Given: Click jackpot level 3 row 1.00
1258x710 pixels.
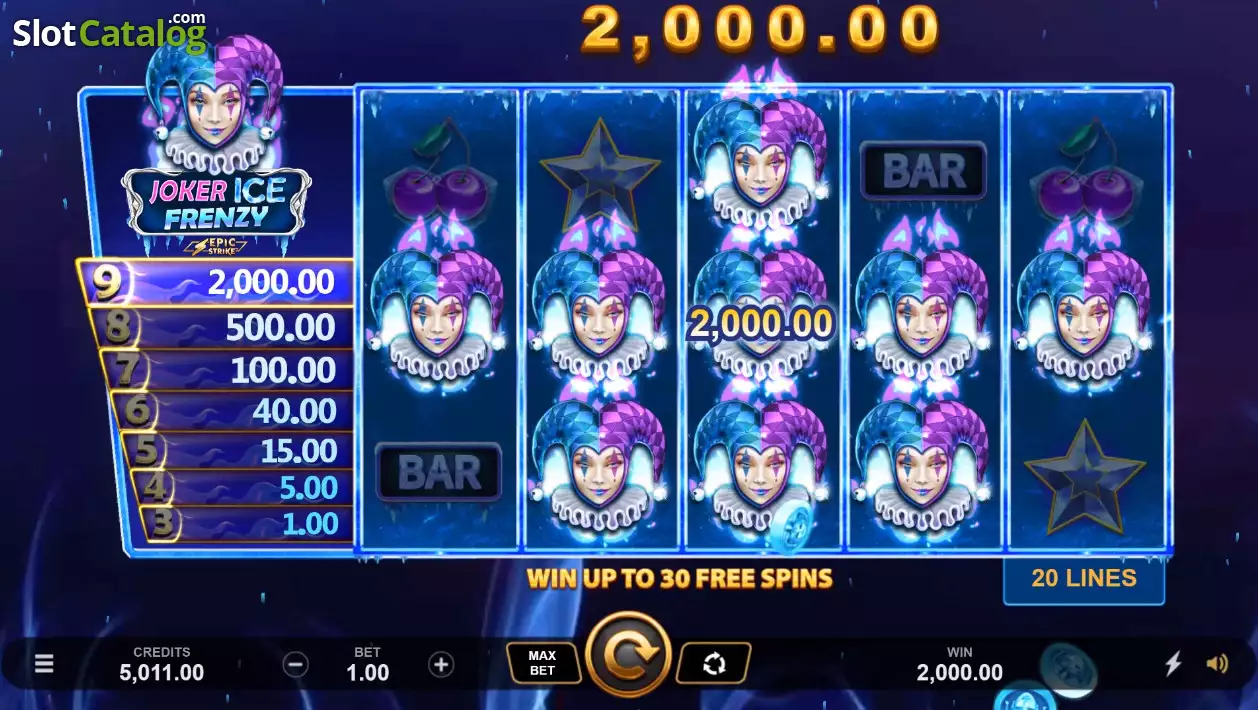Looking at the screenshot, I should pos(247,524).
